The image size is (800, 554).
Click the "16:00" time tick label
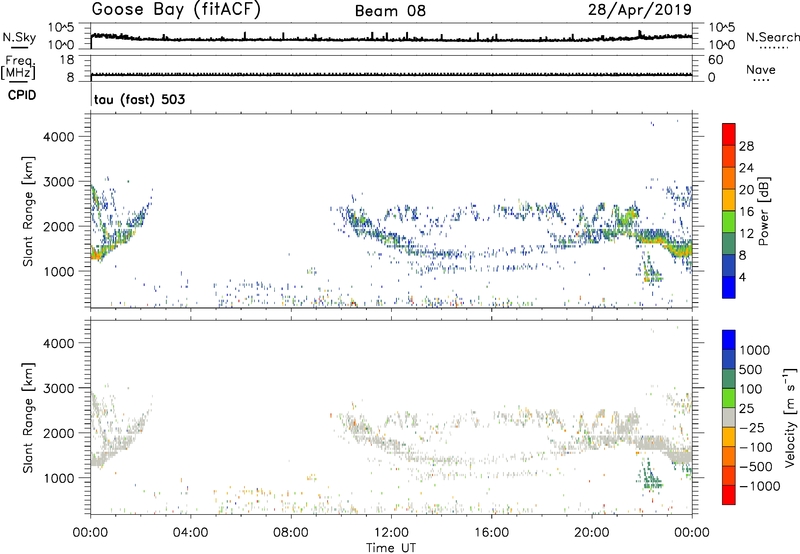[491, 533]
